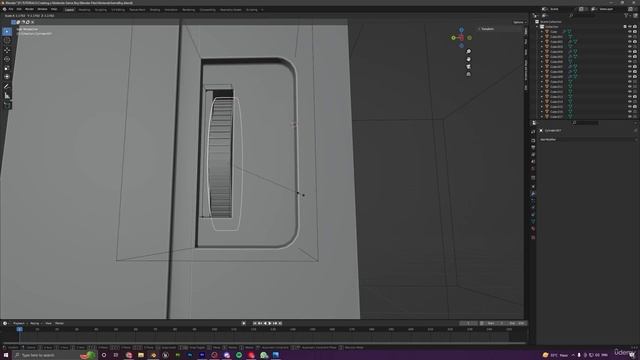Expand the Cube.007 row arrow

542,67
